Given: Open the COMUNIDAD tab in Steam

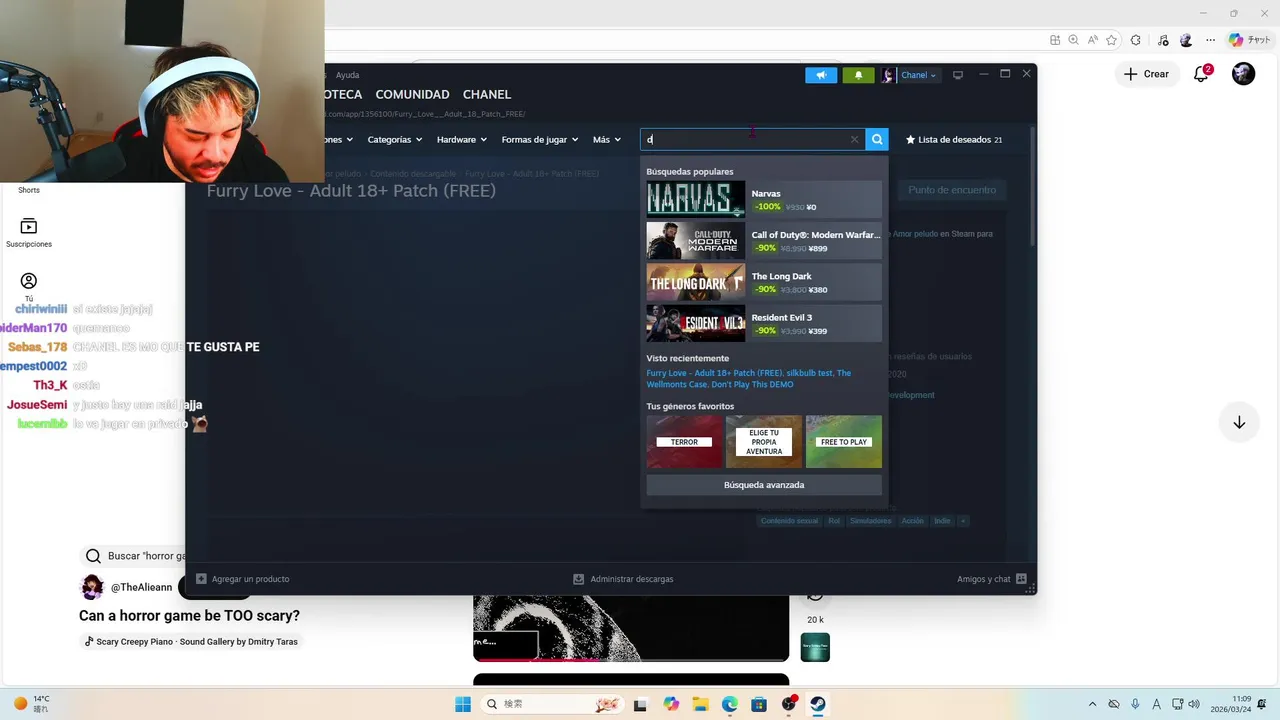Looking at the screenshot, I should click(412, 94).
